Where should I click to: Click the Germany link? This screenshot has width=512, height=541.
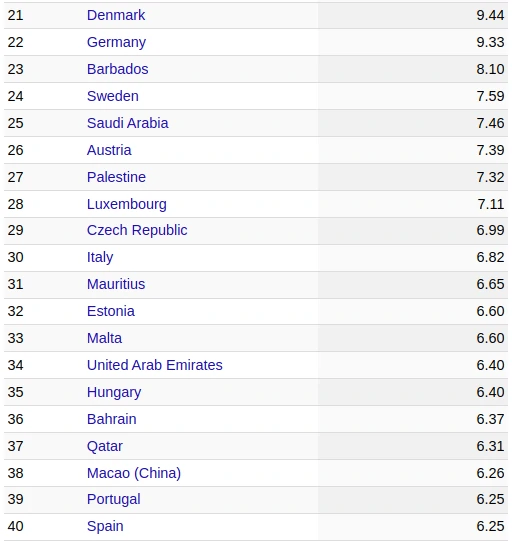click(116, 42)
